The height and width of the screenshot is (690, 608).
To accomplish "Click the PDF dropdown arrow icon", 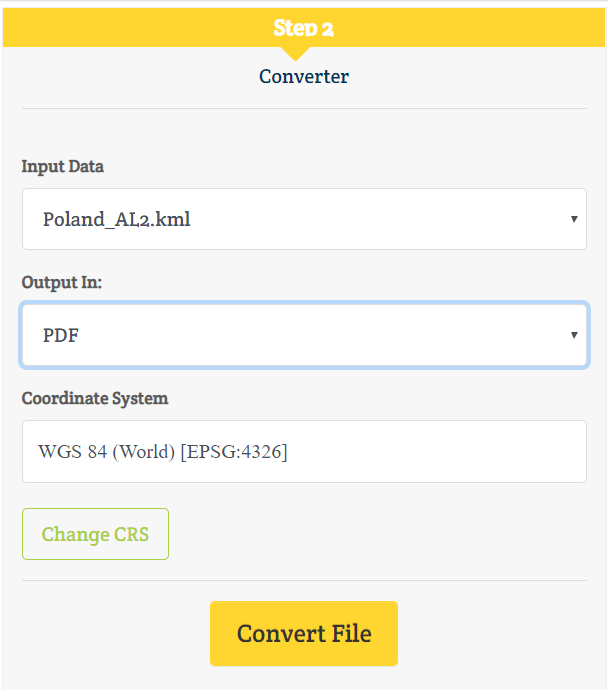I will click(574, 335).
